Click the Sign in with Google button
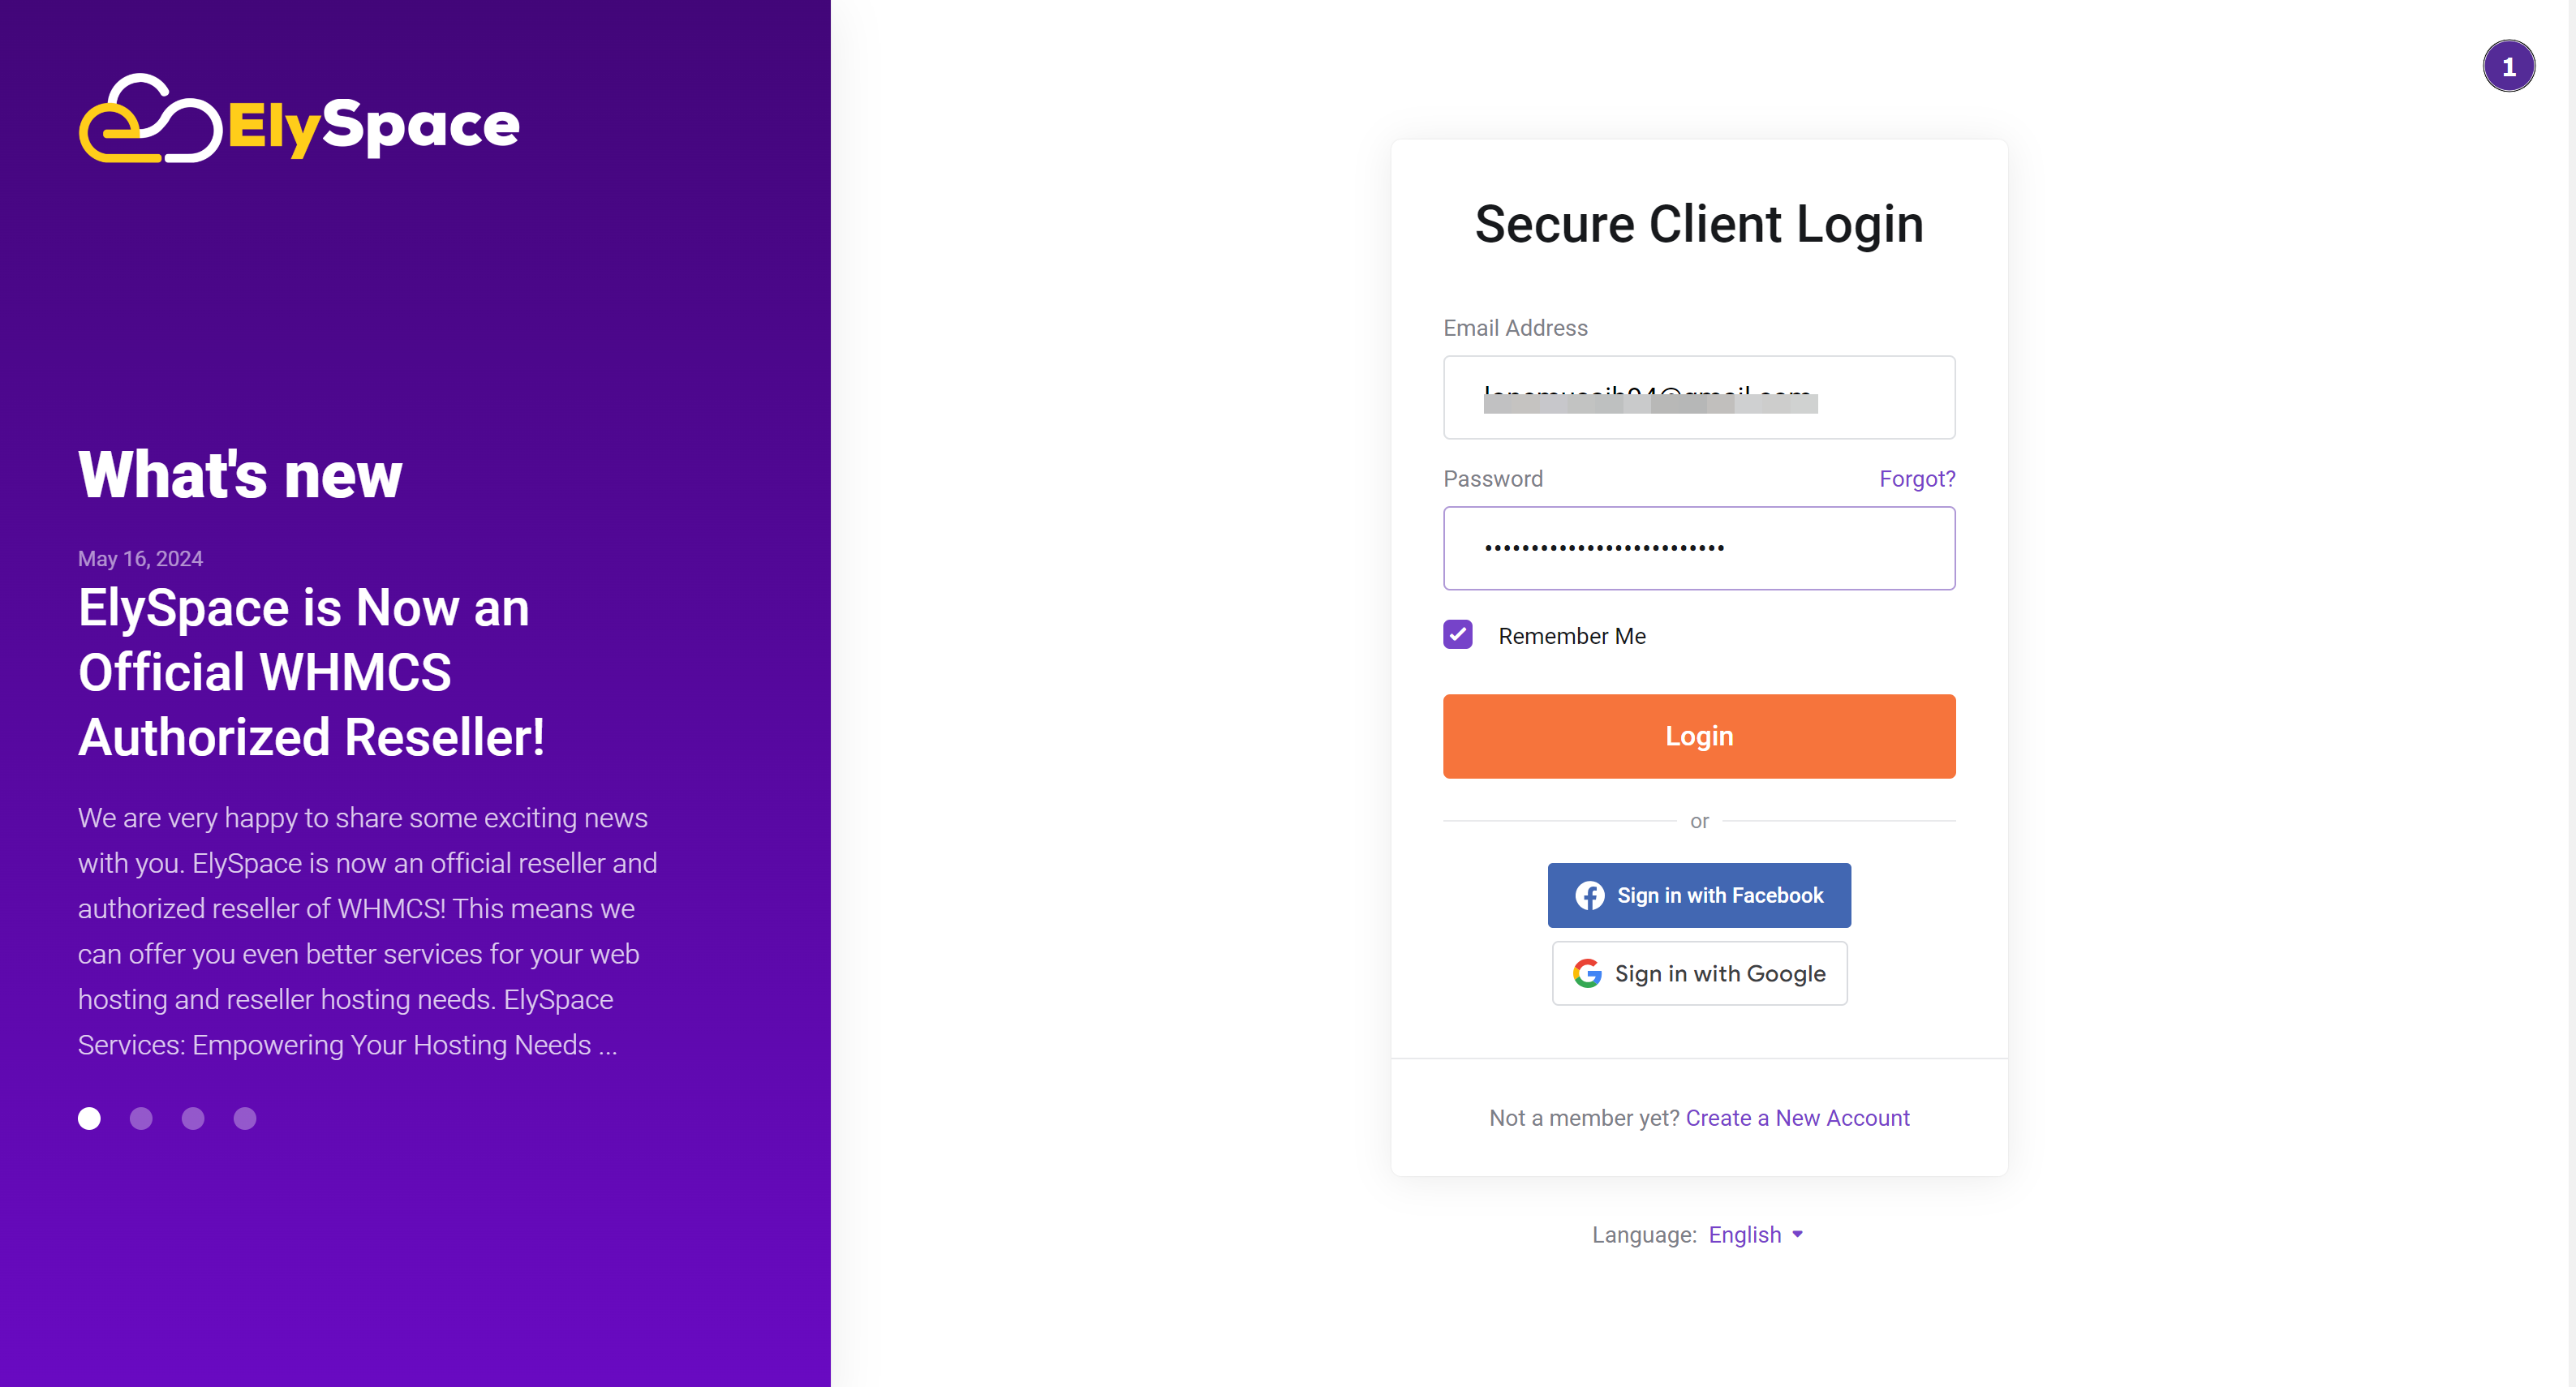The image size is (2576, 1387). 1698,973
